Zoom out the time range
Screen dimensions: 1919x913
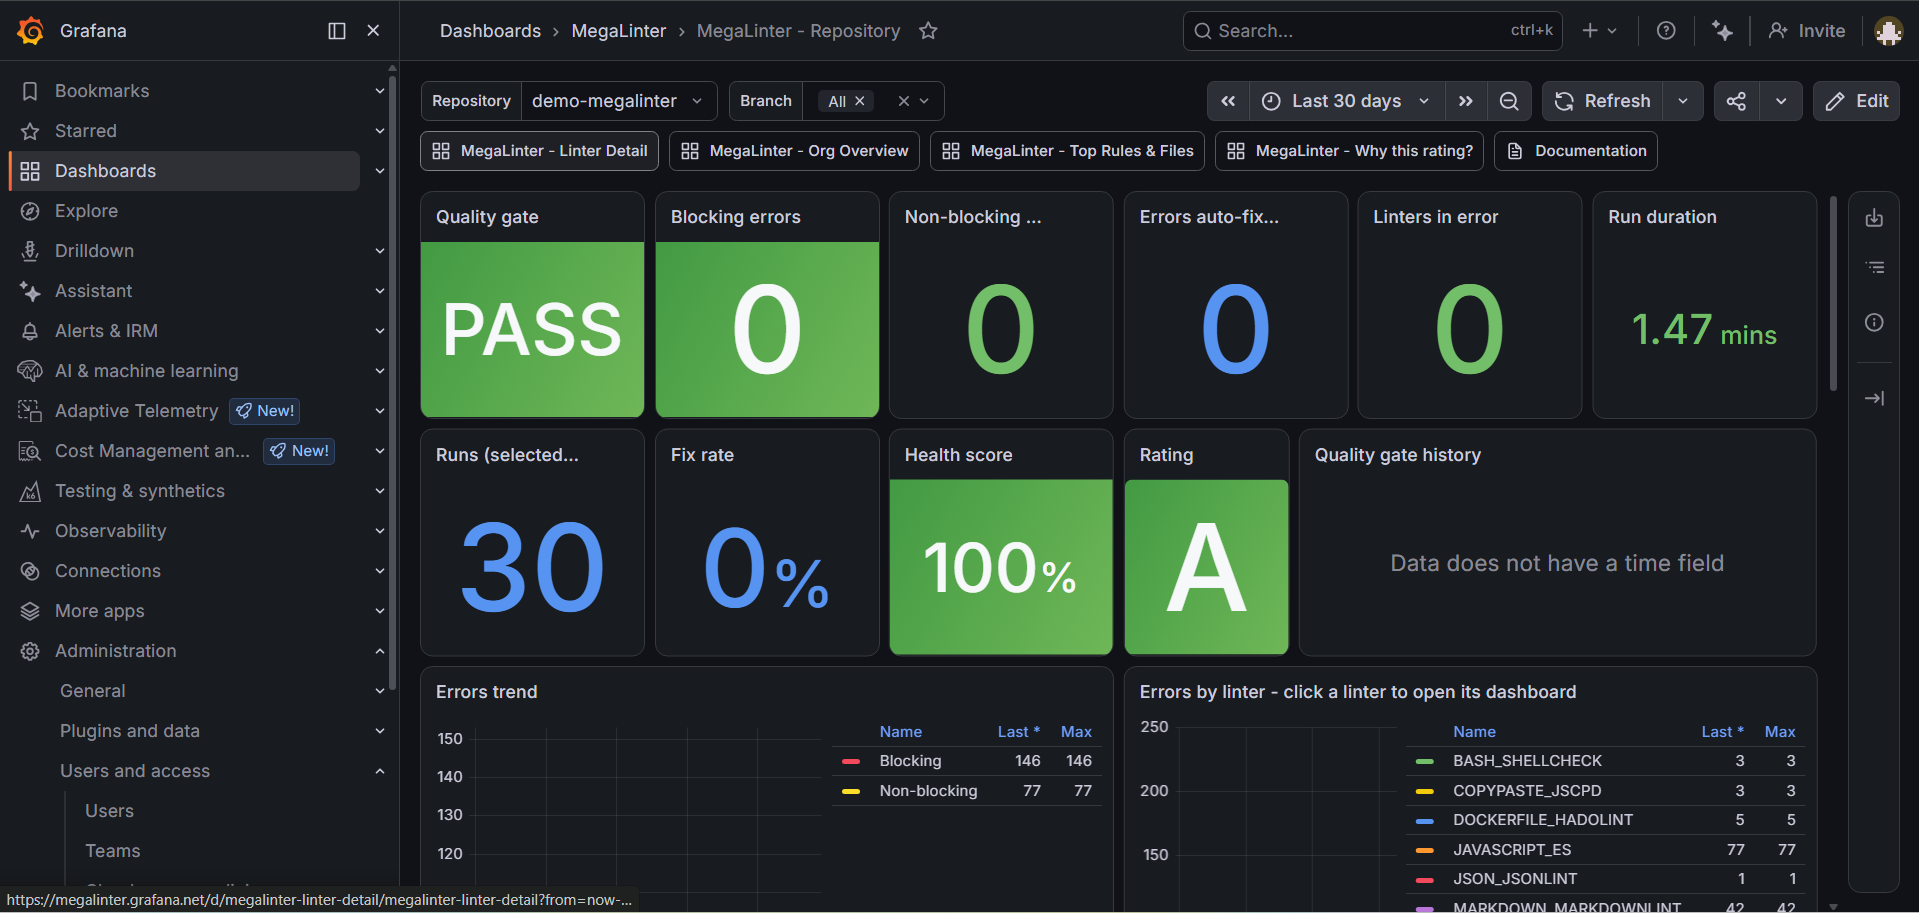[x=1509, y=101]
